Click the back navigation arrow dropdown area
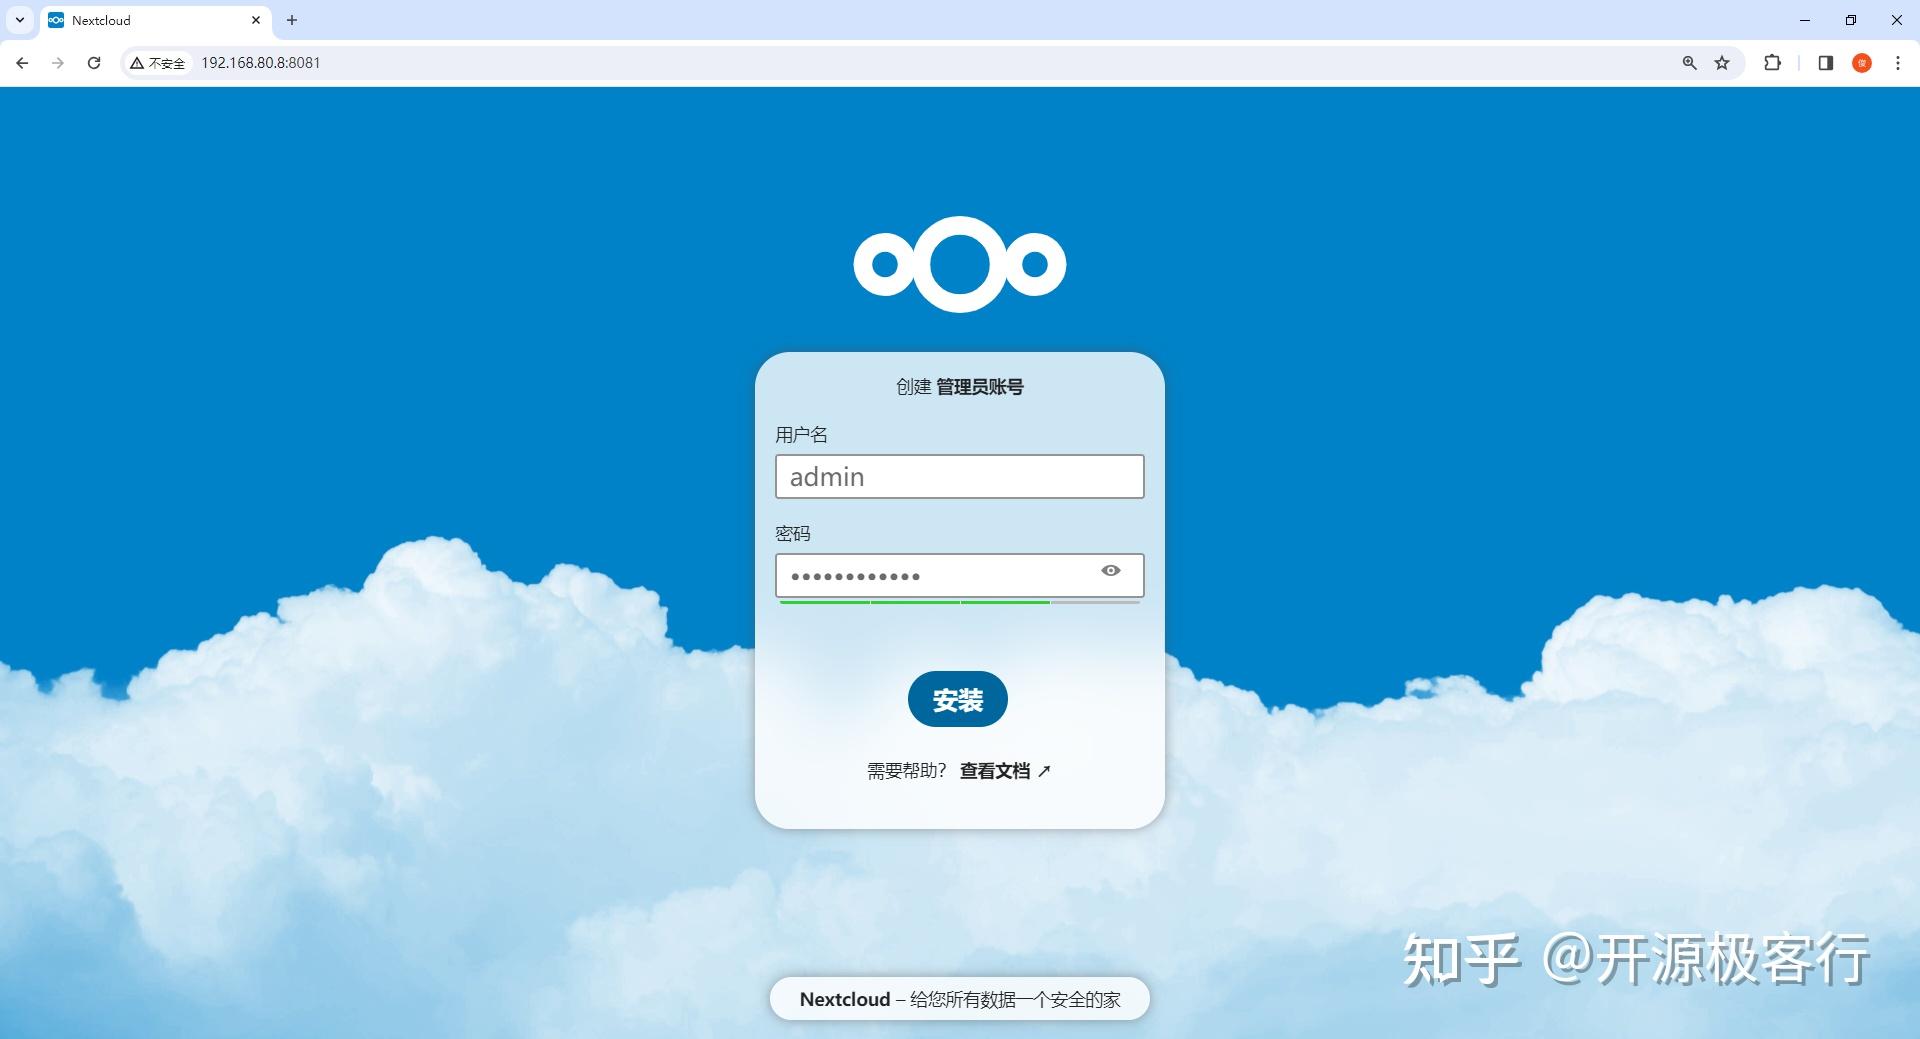Screen dimensions: 1920x1039 (x=22, y=63)
